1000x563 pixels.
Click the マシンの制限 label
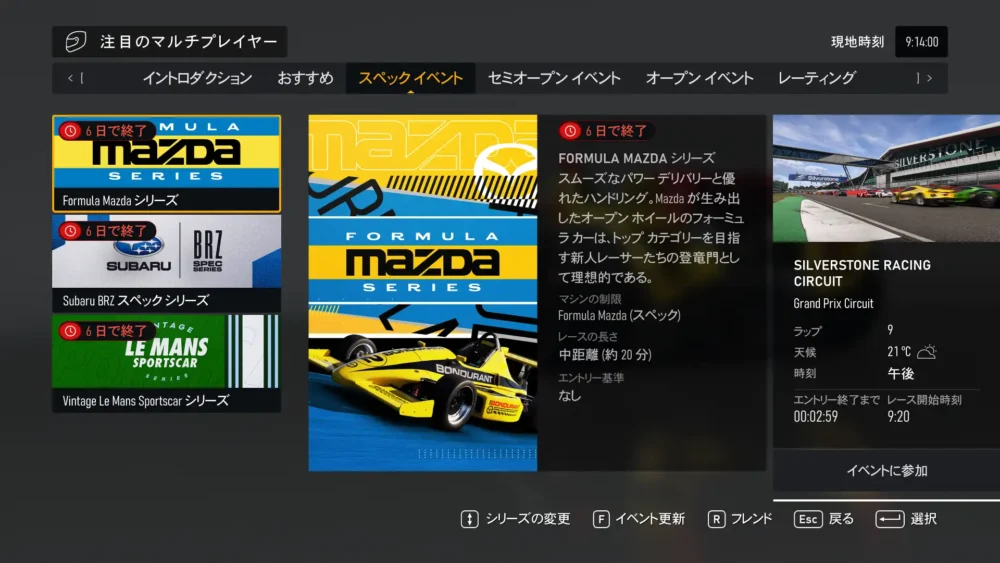(x=590, y=299)
